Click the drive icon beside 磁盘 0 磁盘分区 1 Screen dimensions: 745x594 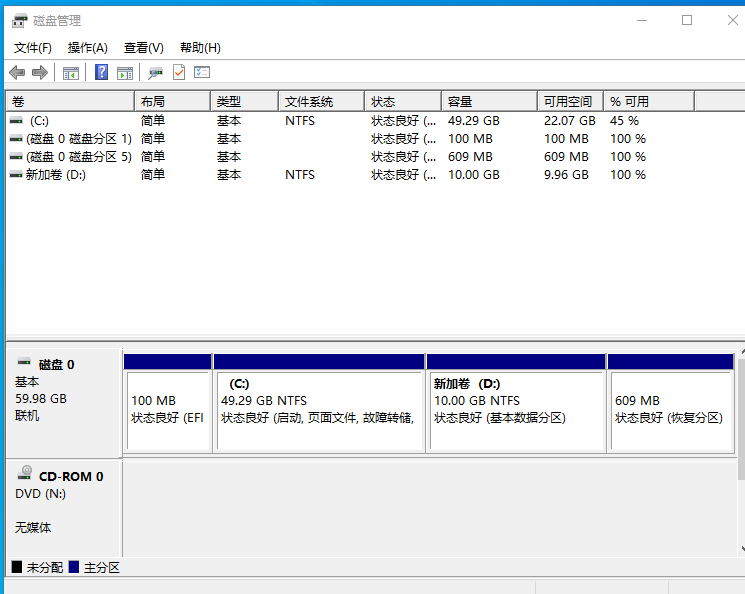(16, 139)
